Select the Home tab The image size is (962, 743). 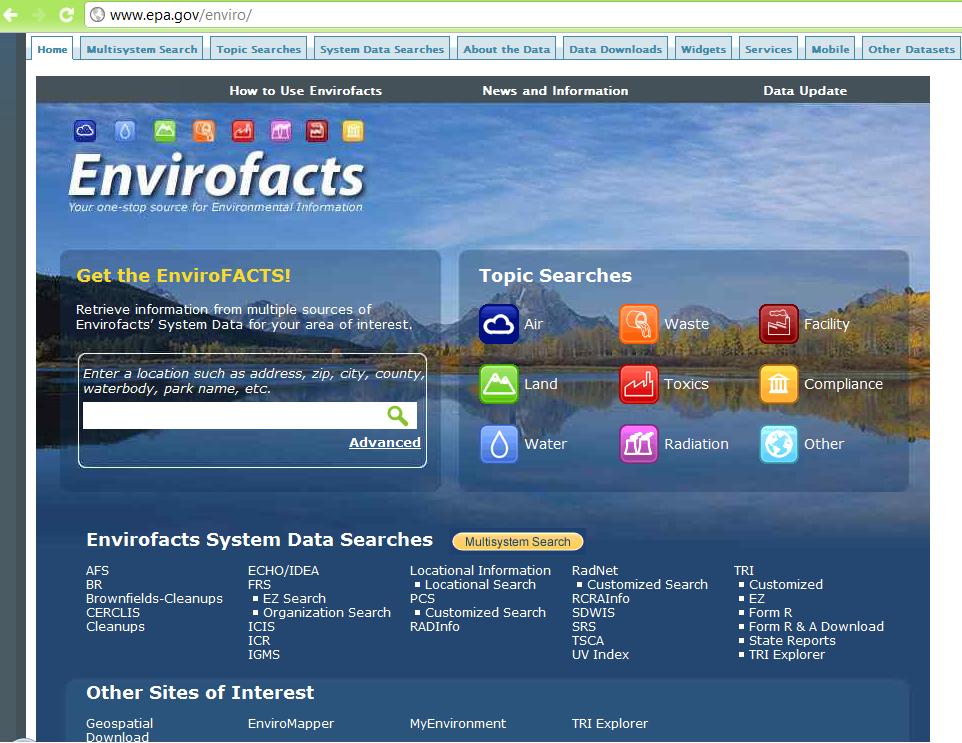click(52, 49)
